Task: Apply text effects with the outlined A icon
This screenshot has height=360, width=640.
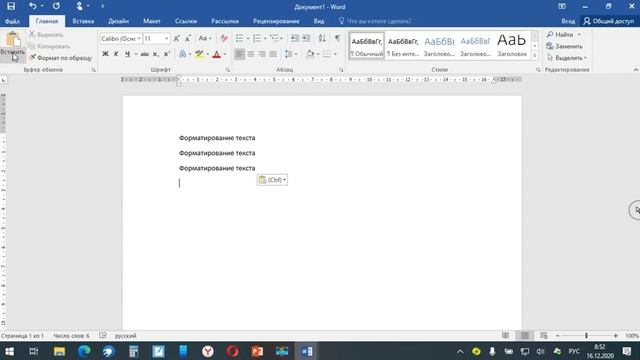Action: (x=182, y=54)
